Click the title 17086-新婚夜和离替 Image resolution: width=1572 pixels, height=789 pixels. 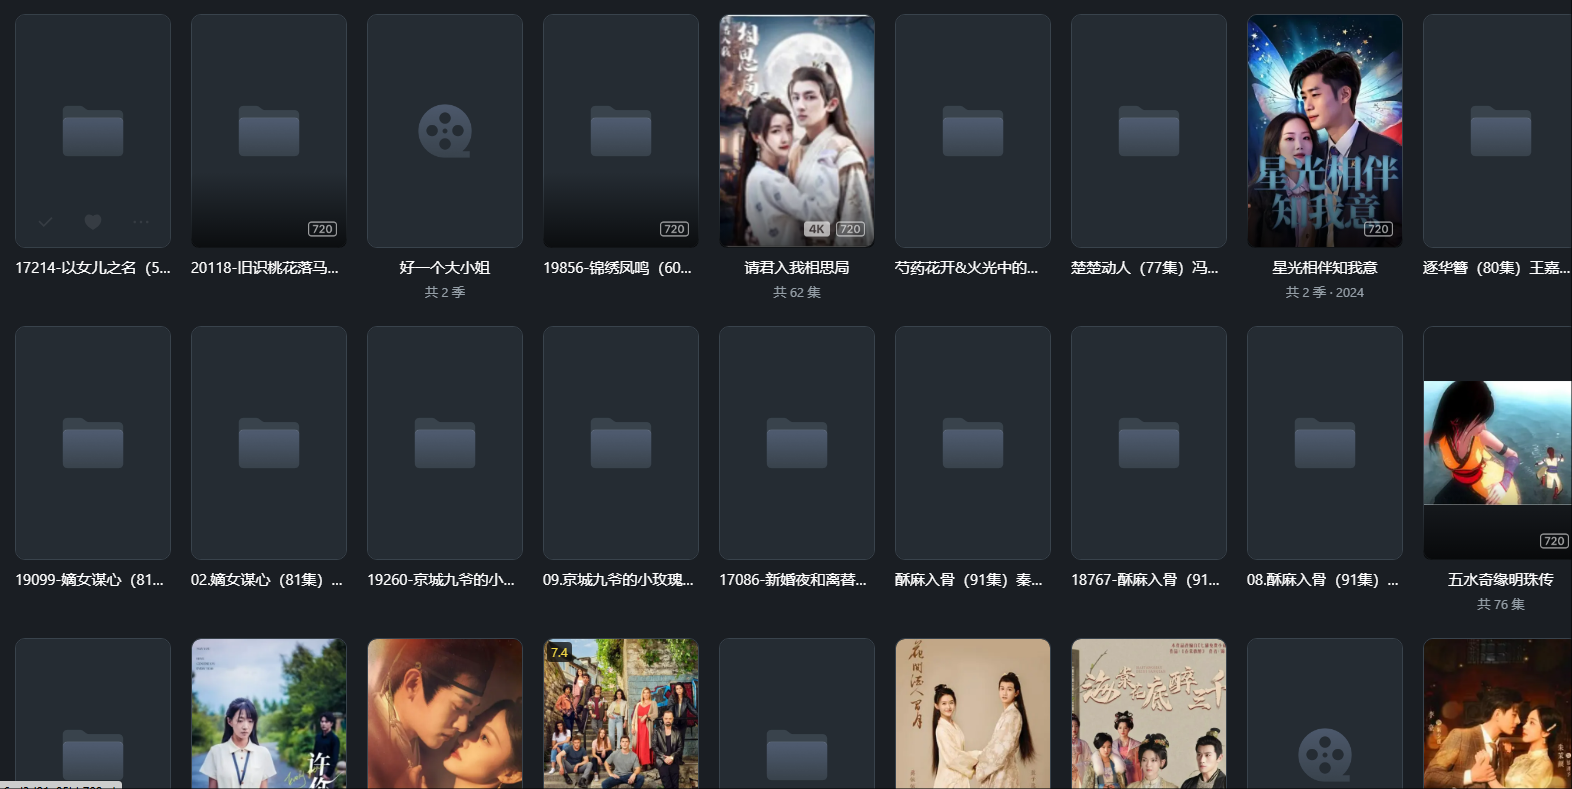point(793,580)
